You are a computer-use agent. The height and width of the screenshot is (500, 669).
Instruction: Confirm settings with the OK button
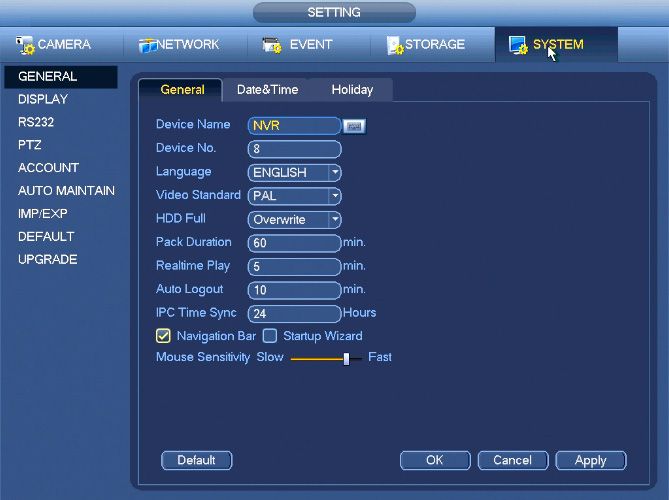(x=435, y=460)
